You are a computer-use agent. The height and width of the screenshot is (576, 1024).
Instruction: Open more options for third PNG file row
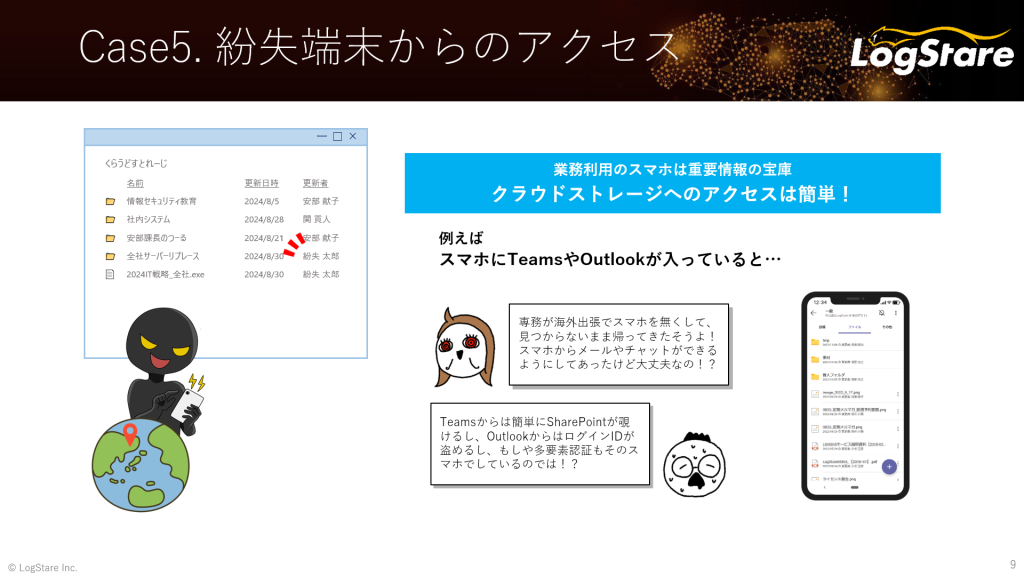pos(897,429)
